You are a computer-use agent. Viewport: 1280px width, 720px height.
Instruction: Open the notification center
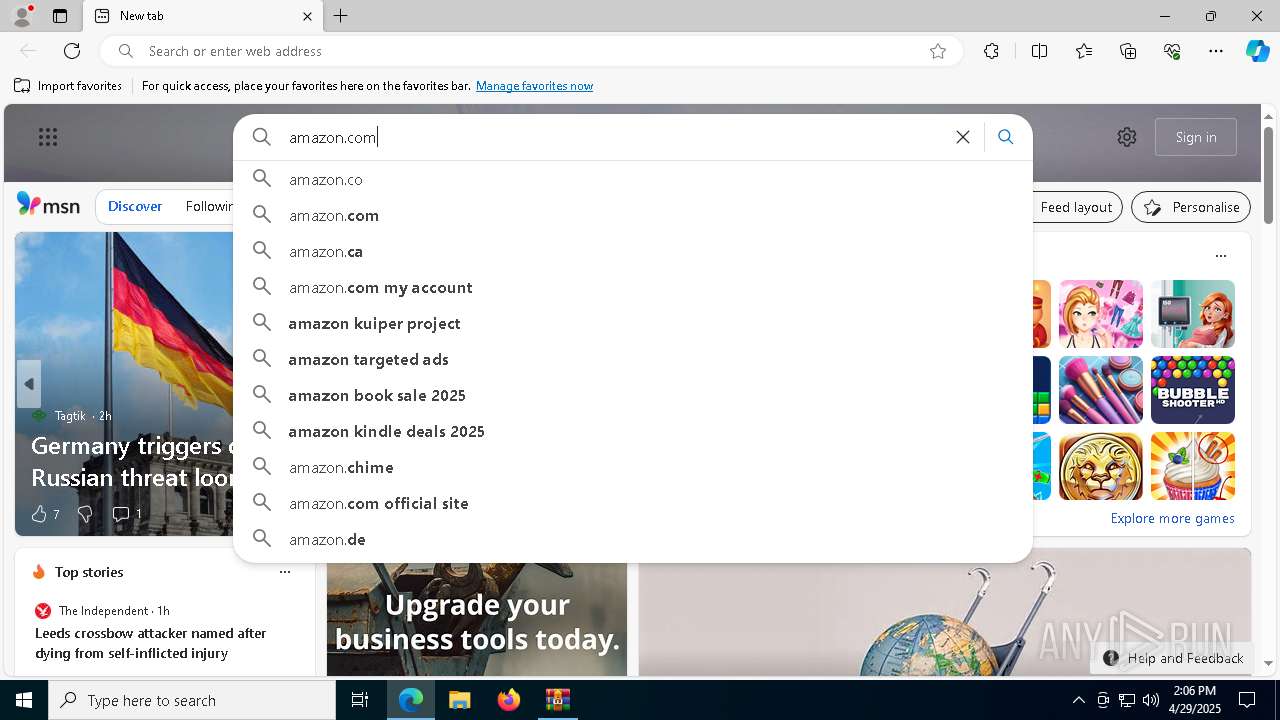coord(1247,700)
